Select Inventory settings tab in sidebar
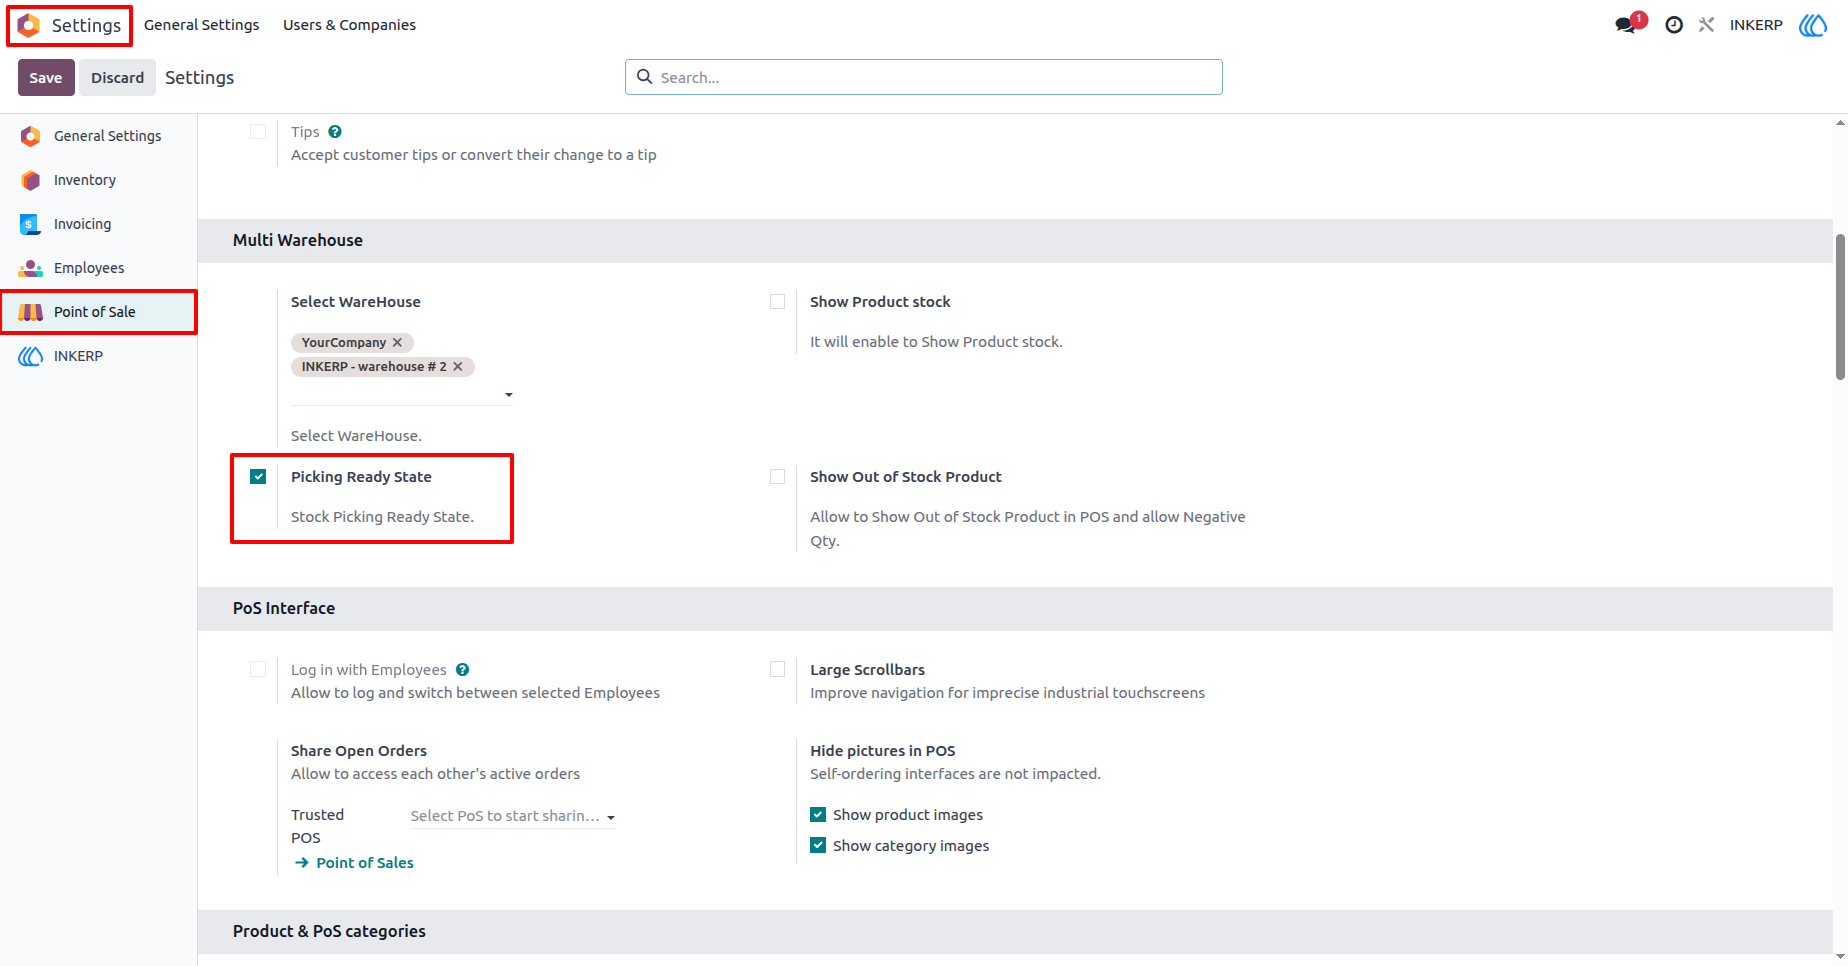The width and height of the screenshot is (1848, 966). pos(98,180)
